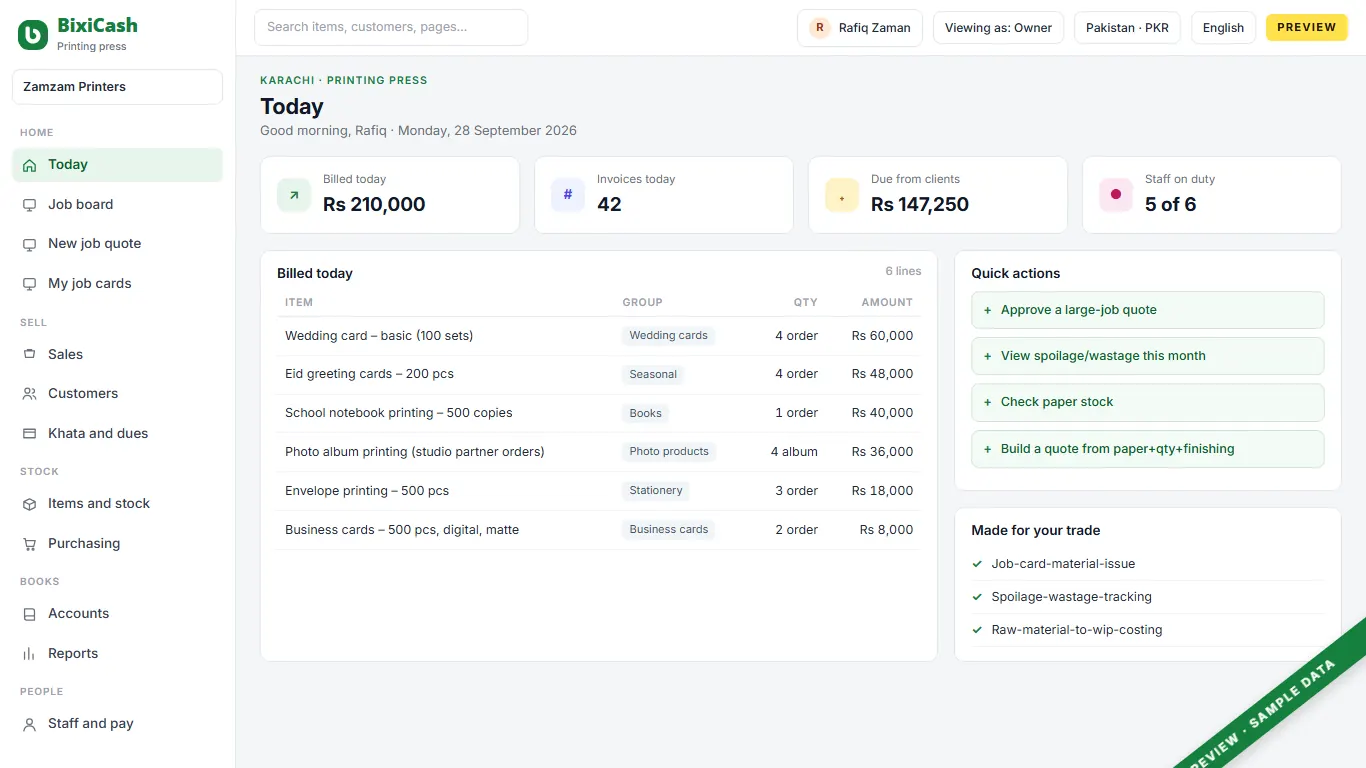Click the Billed today arrow icon
This screenshot has width=1366, height=768.
[x=294, y=195]
